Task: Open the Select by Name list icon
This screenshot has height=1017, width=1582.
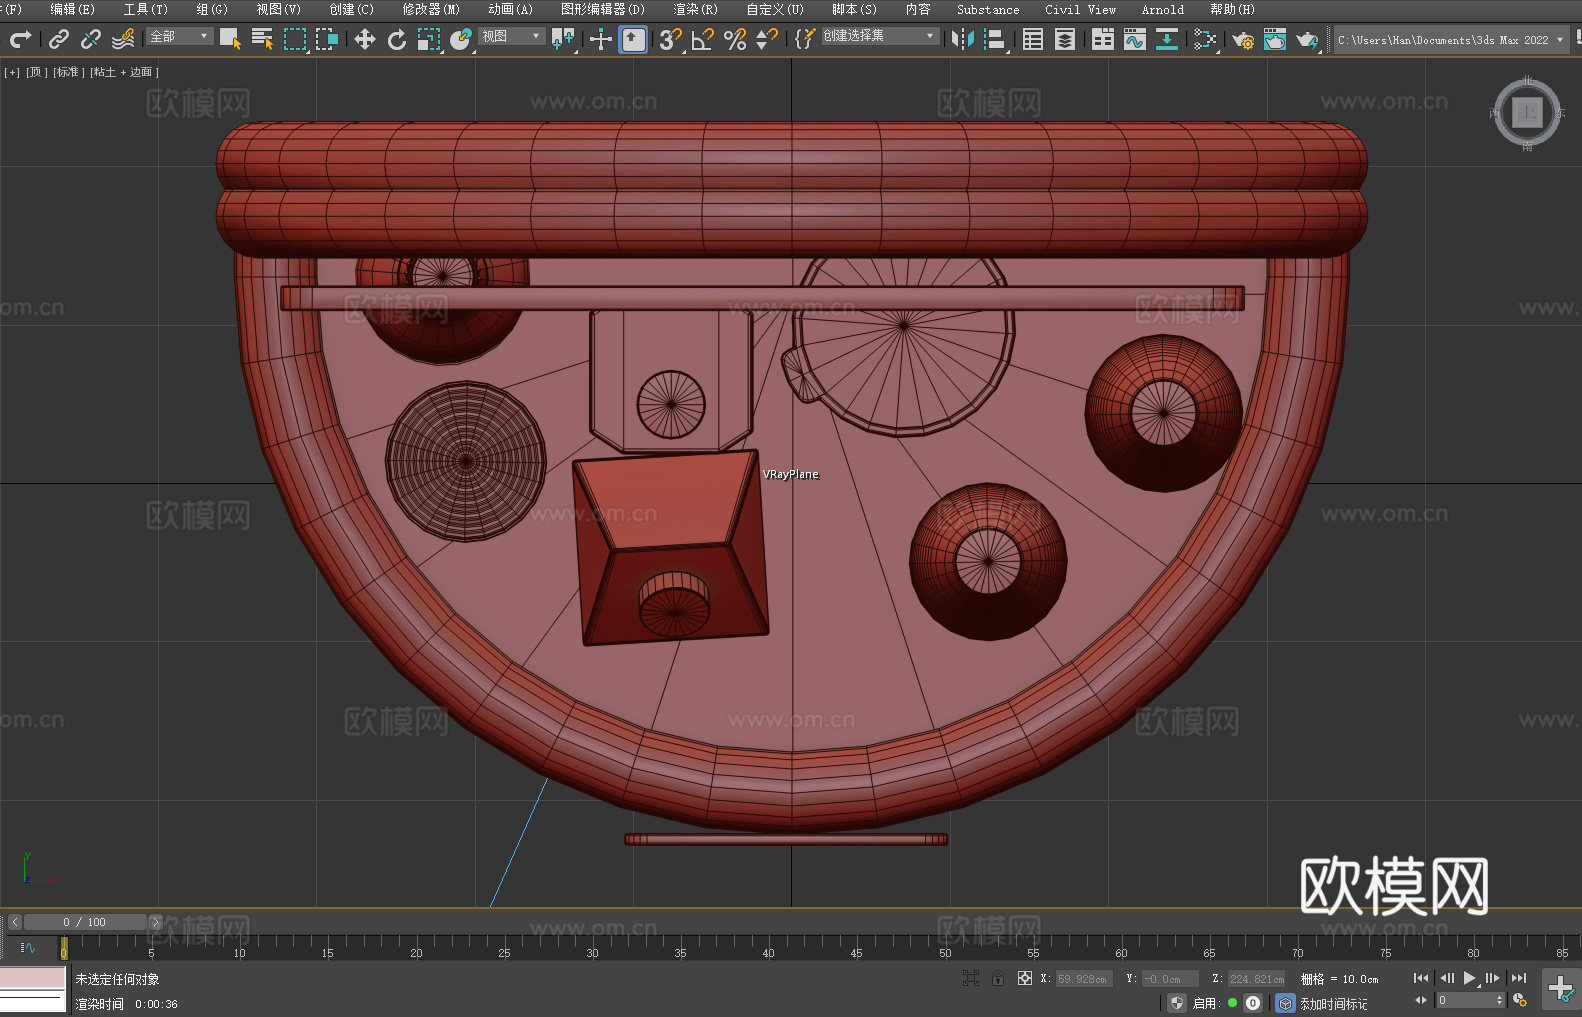Action: 262,39
